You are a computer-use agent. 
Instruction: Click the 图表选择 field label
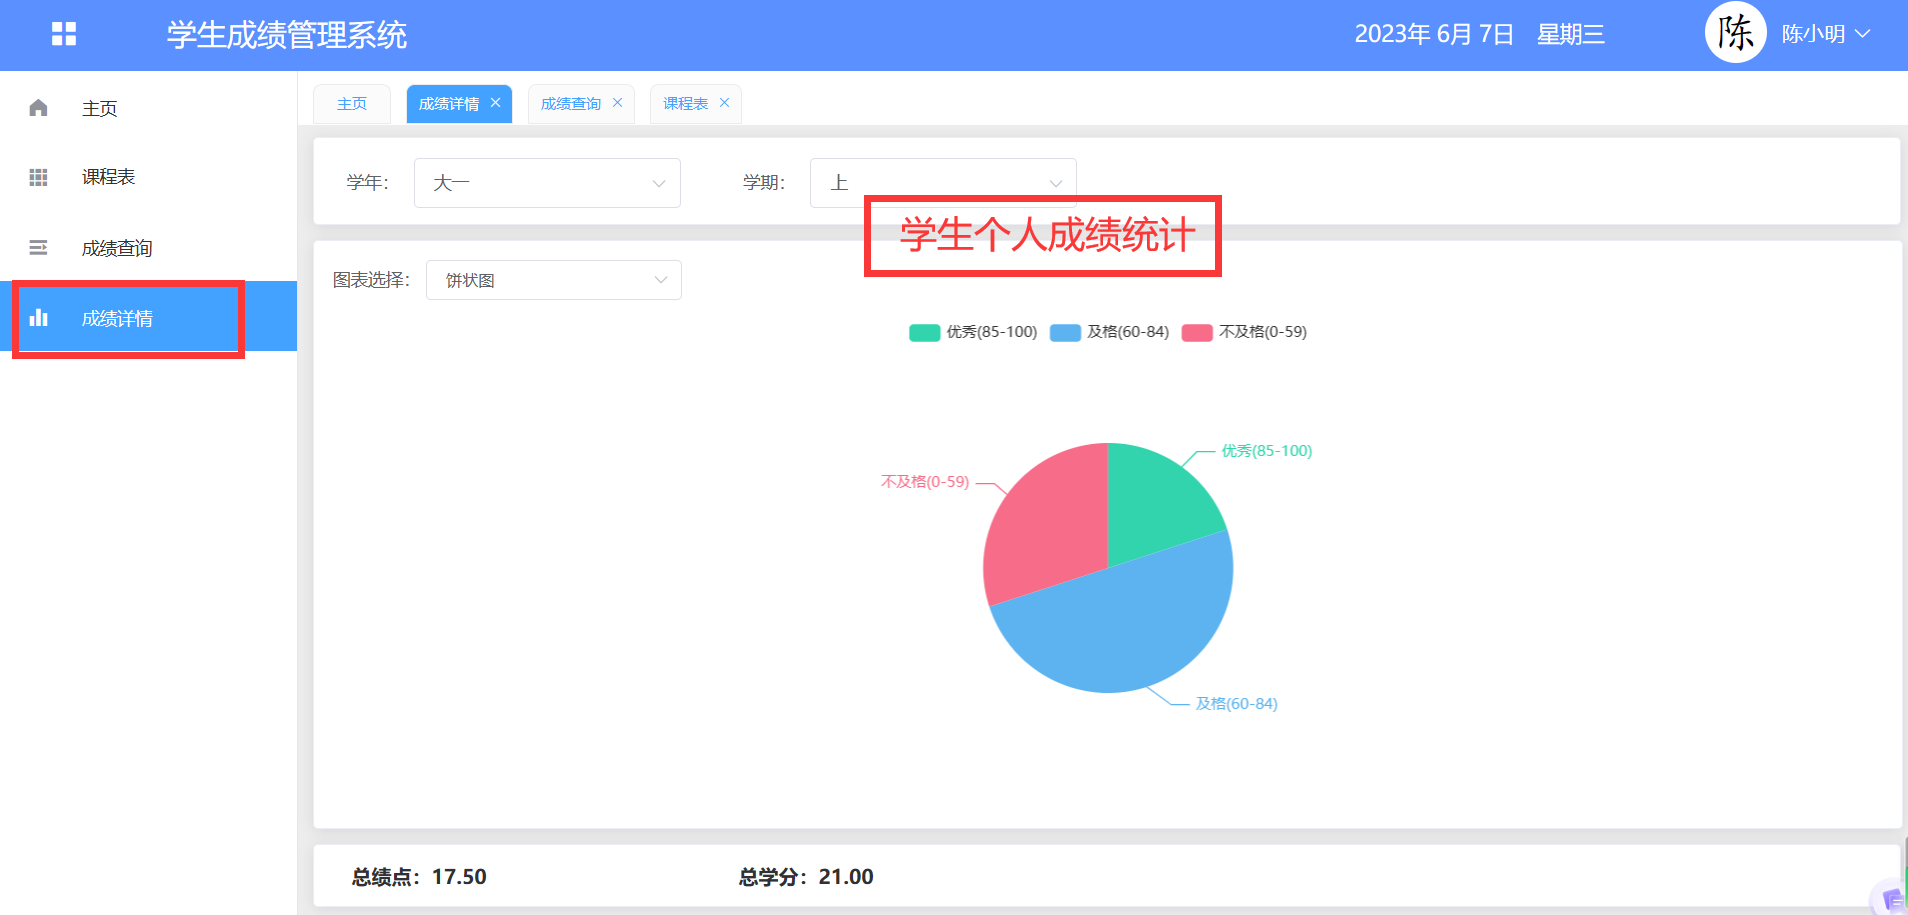click(x=371, y=280)
